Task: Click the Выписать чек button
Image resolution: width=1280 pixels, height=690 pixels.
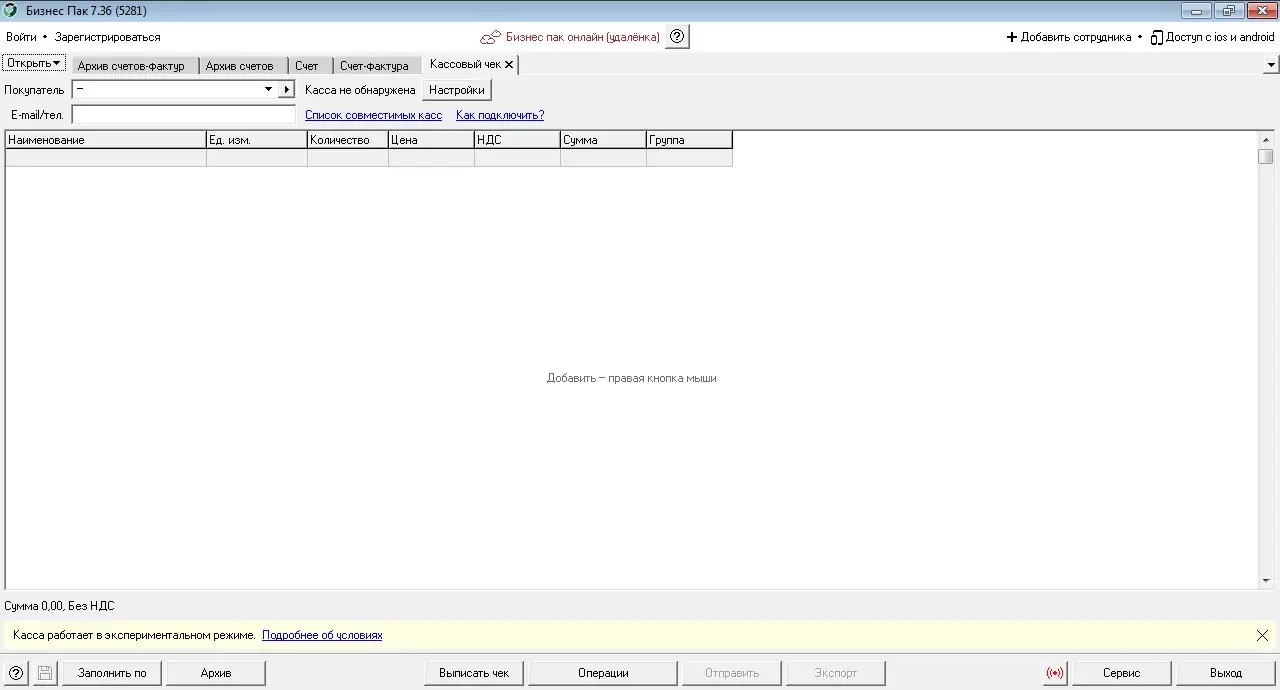Action: tap(474, 673)
